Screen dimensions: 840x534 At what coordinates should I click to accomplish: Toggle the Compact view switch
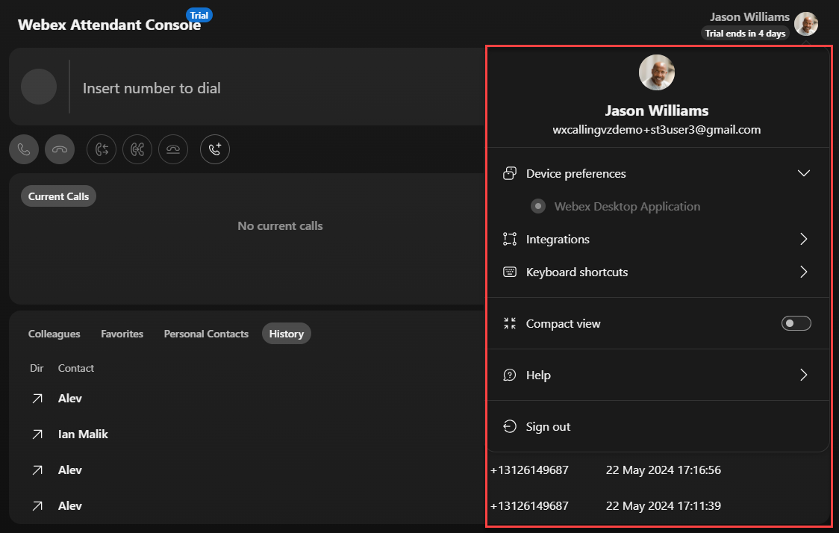coord(796,324)
